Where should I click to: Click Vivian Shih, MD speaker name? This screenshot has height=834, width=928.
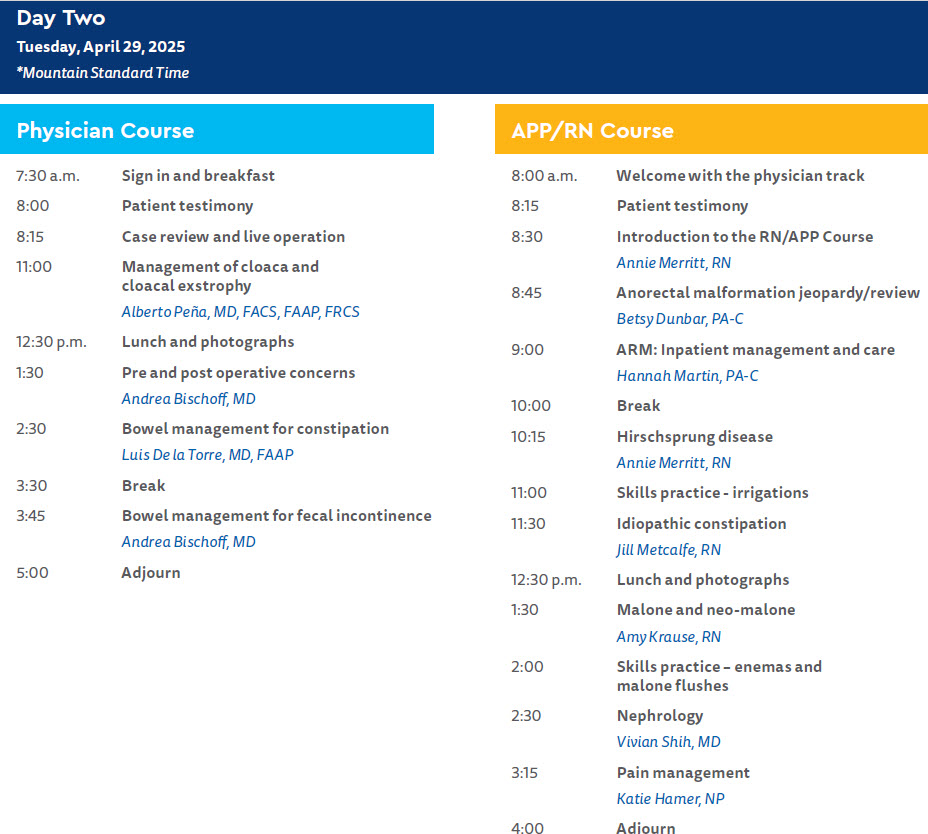(x=668, y=742)
